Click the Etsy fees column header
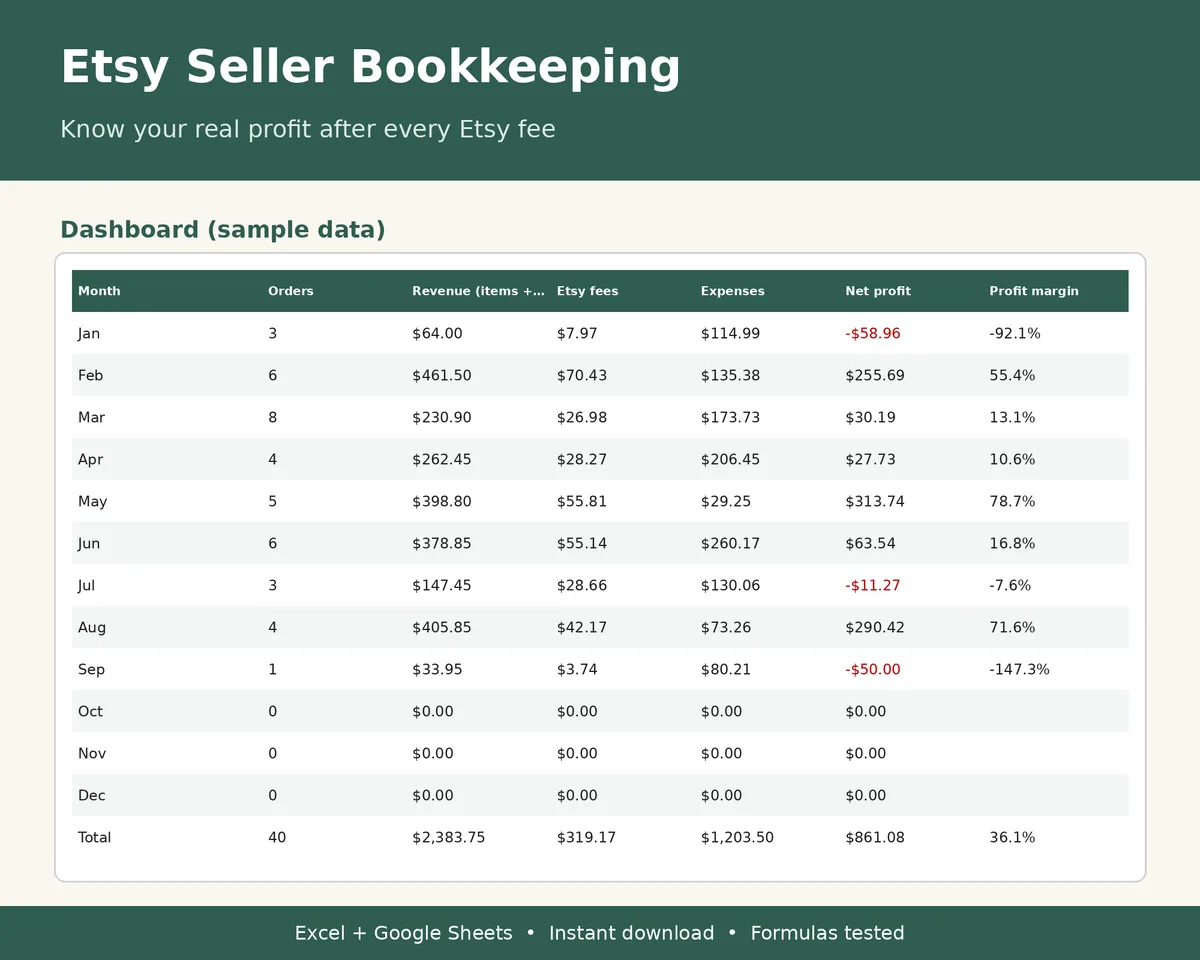1200x960 pixels. click(x=587, y=291)
